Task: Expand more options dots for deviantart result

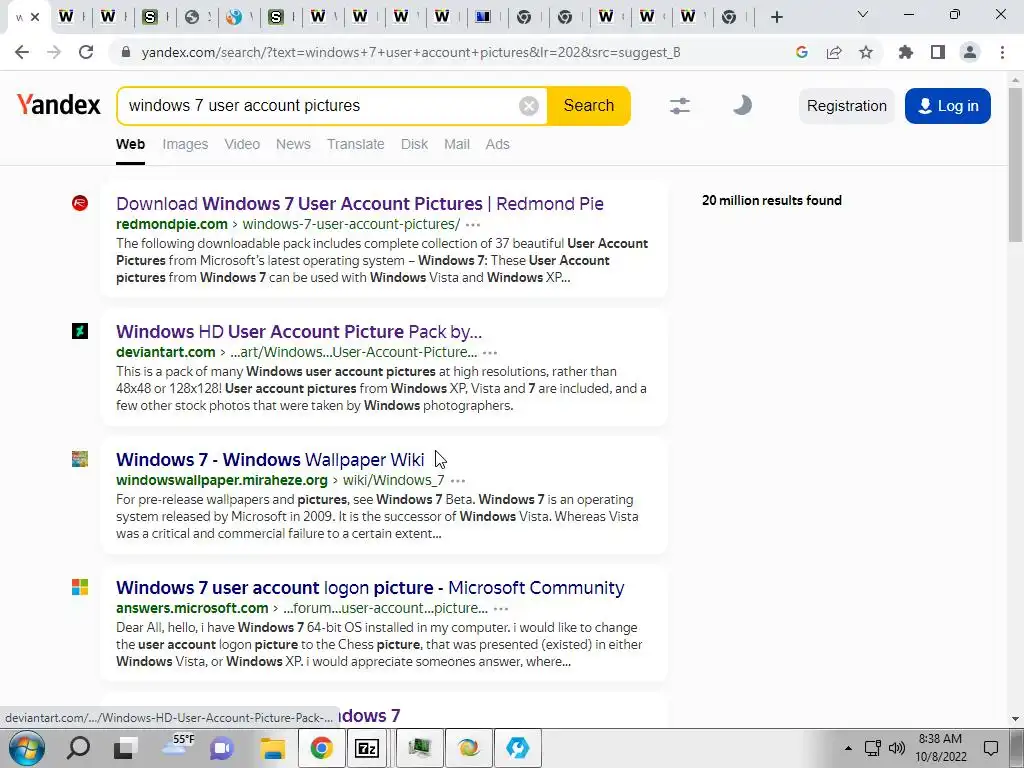Action: click(x=490, y=353)
